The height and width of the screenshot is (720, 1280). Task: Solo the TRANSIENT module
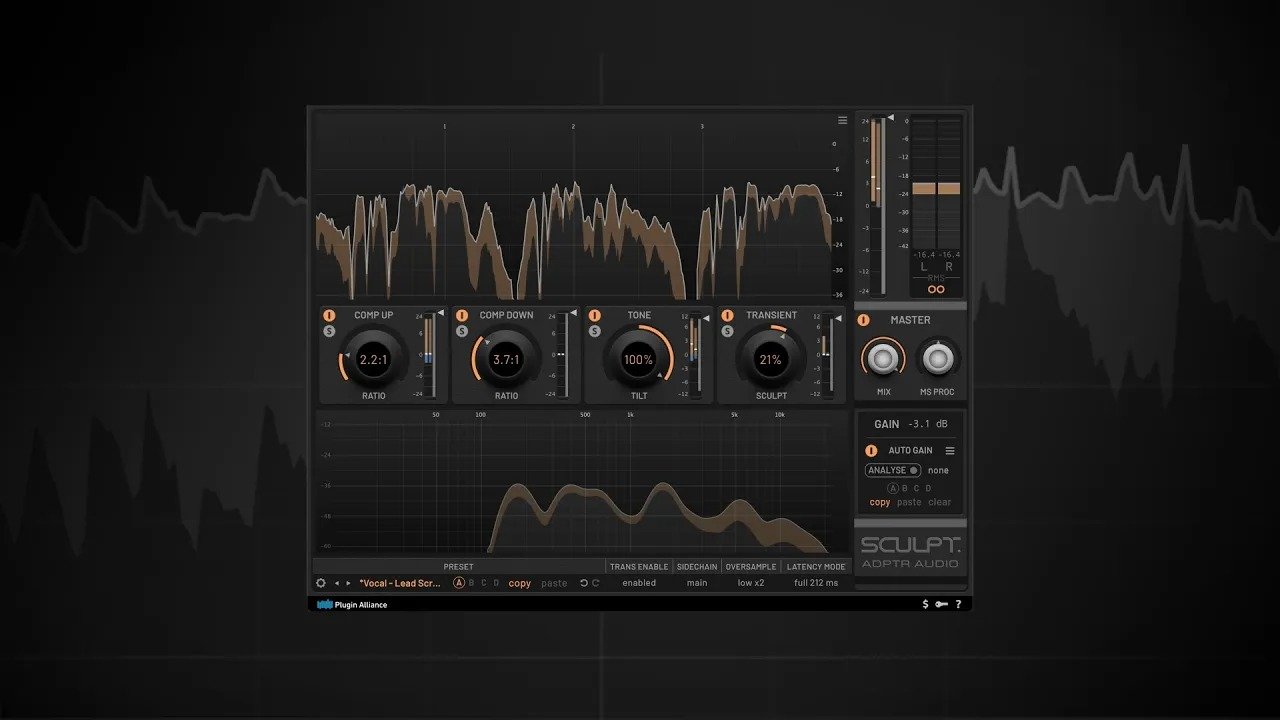727,331
